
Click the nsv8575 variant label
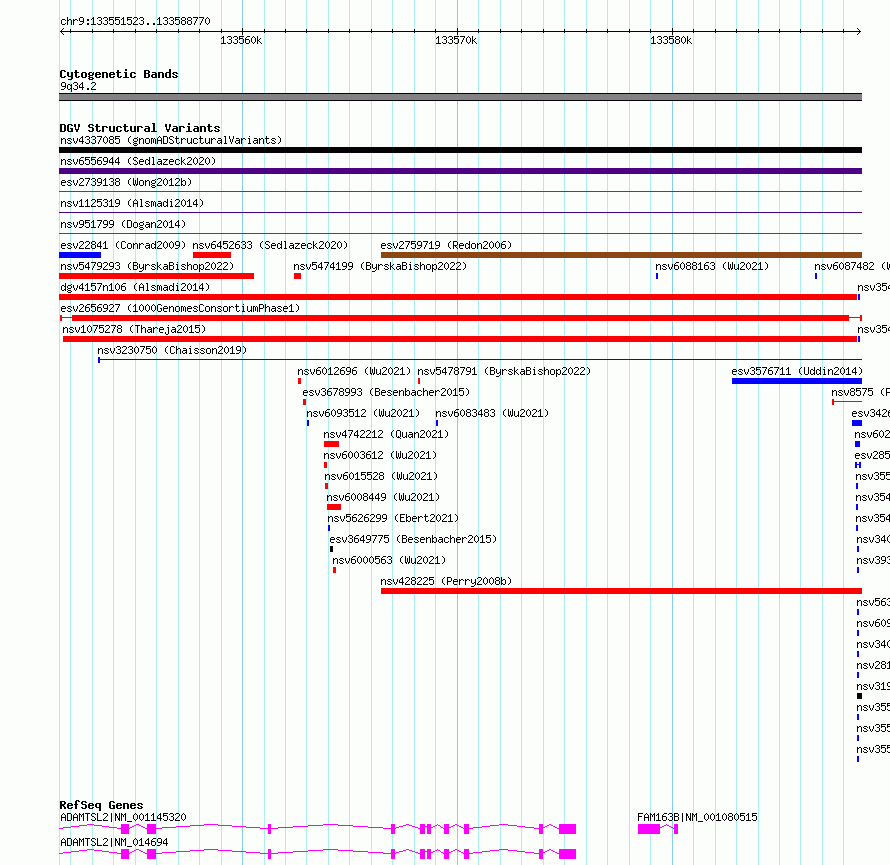860,392
